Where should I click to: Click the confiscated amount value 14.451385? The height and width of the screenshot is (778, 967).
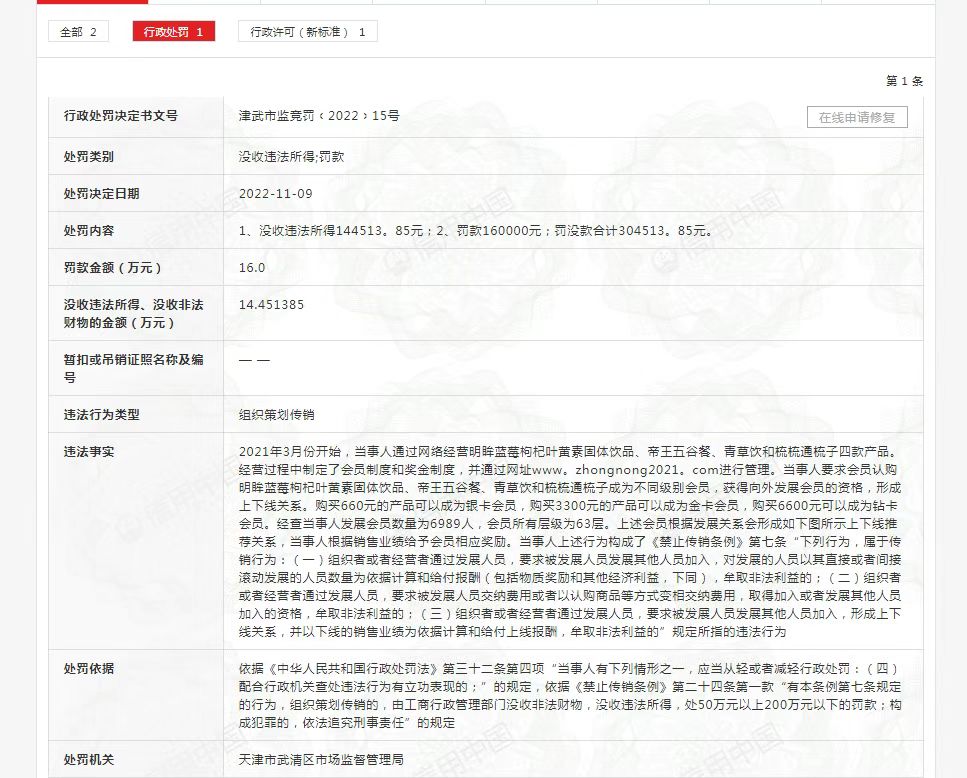(x=271, y=305)
